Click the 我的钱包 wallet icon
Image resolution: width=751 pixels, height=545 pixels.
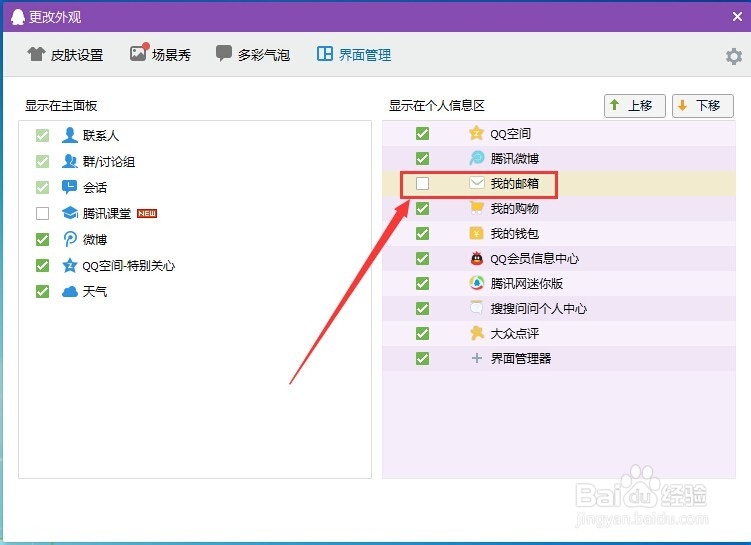pos(476,233)
